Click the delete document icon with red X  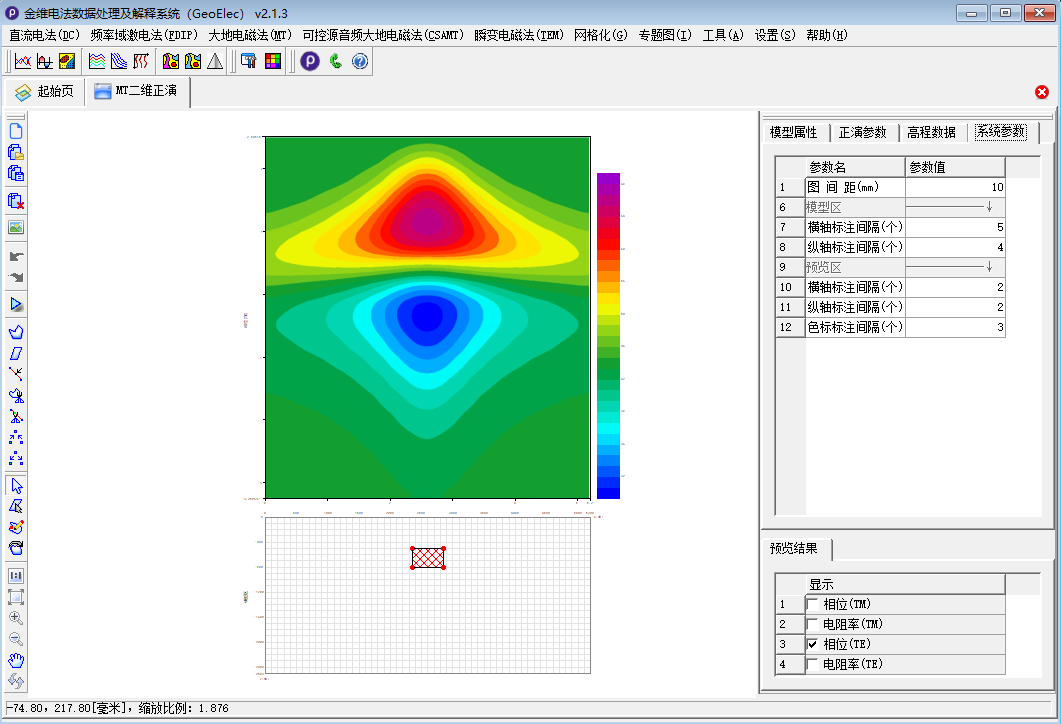[x=16, y=201]
